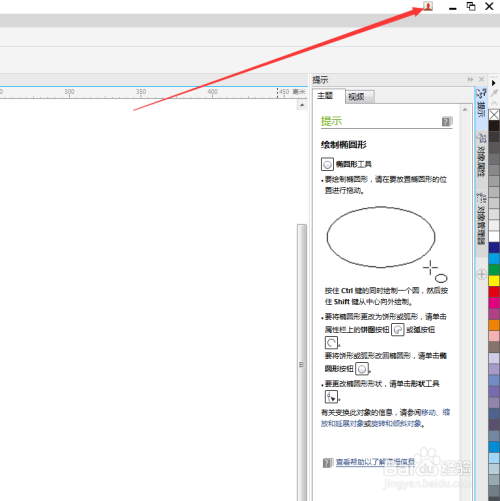Minimize the application window
500x501 pixels.
point(452,7)
